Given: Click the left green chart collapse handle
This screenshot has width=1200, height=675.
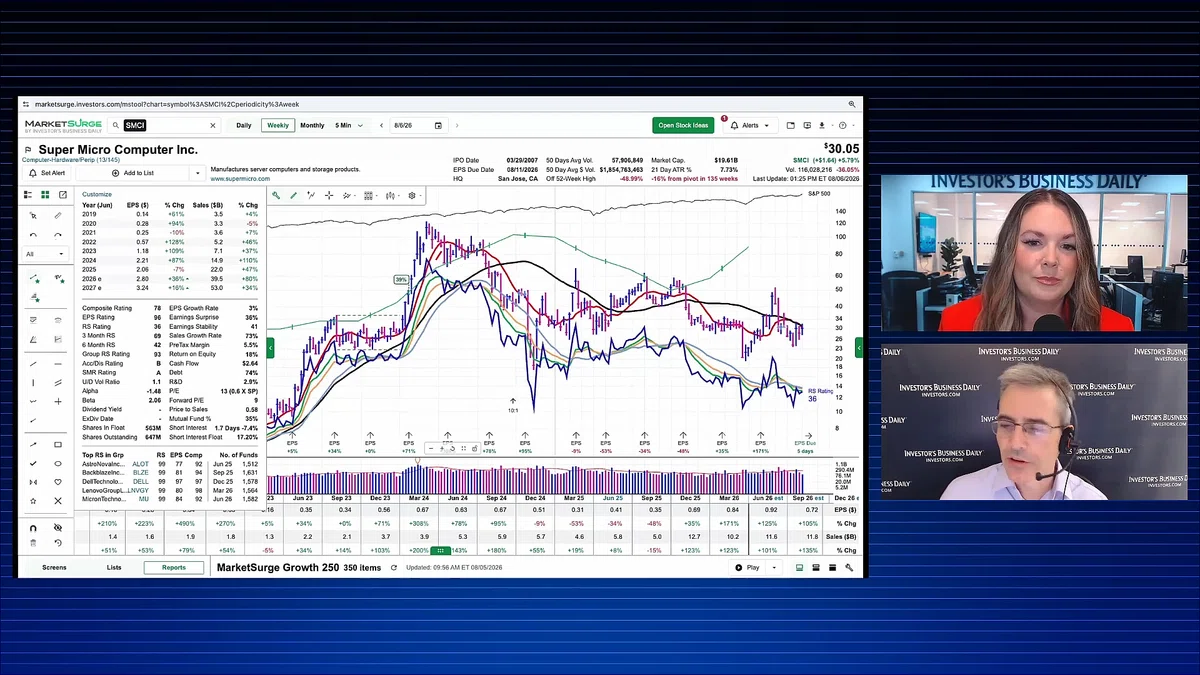Looking at the screenshot, I should (270, 347).
